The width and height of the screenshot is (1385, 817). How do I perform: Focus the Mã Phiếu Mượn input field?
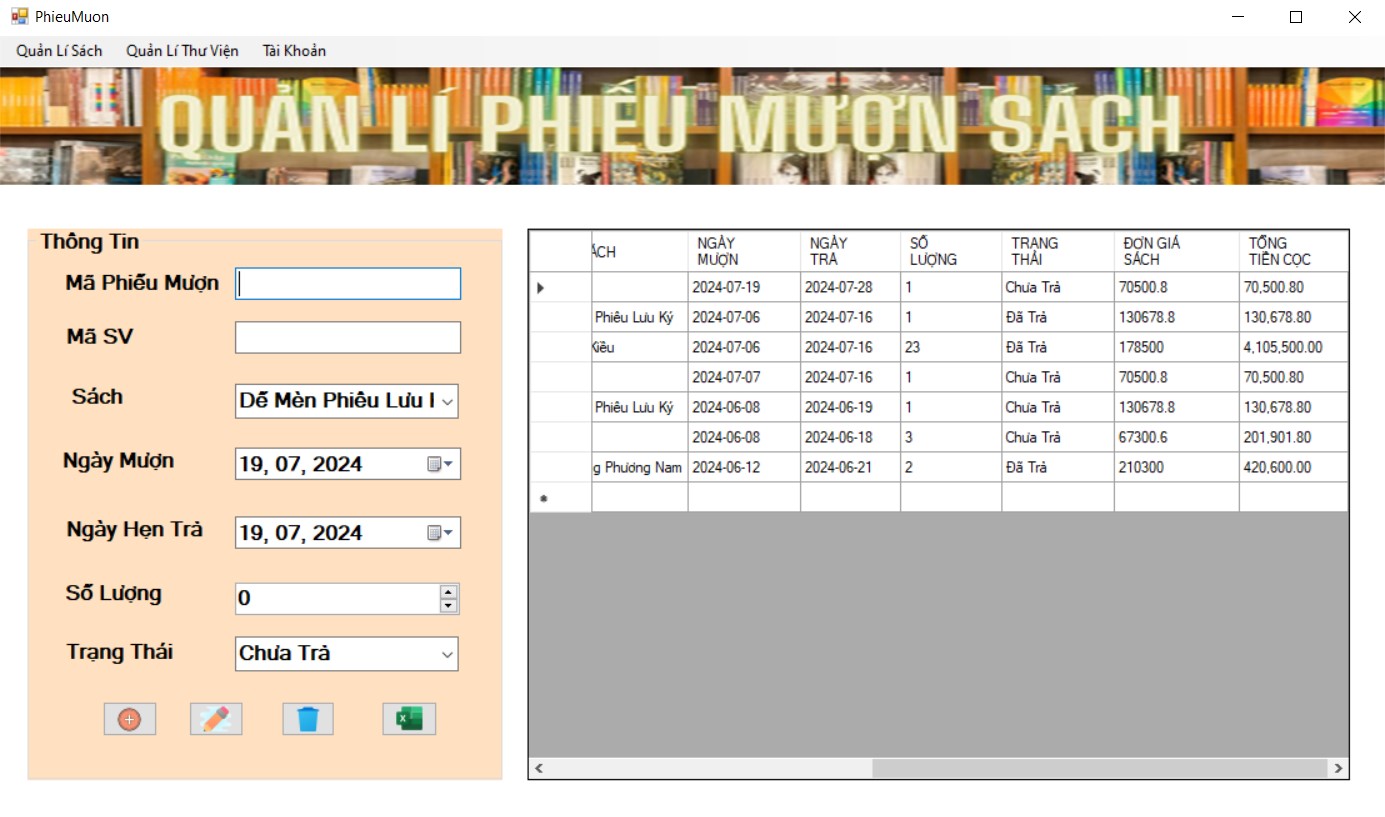pos(348,284)
